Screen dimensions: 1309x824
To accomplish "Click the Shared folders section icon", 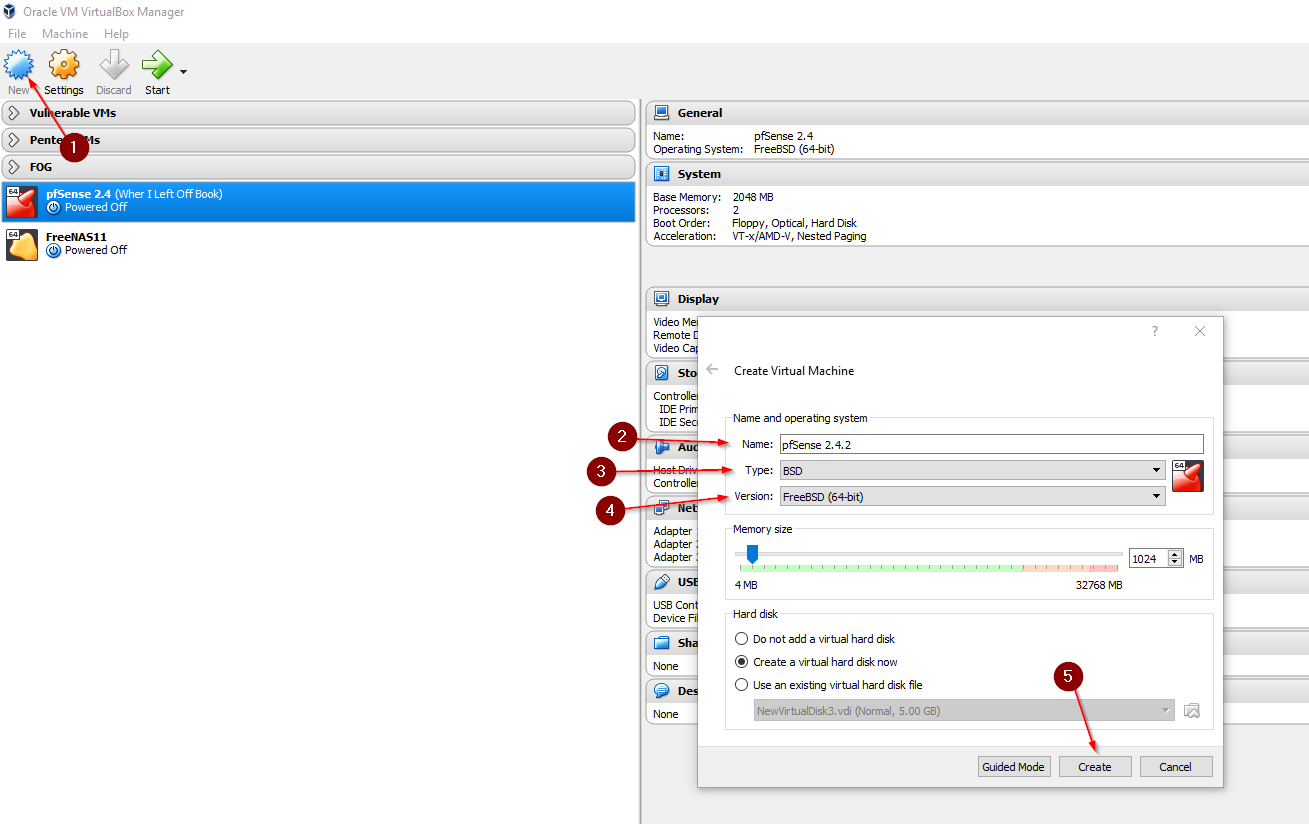I will point(662,643).
